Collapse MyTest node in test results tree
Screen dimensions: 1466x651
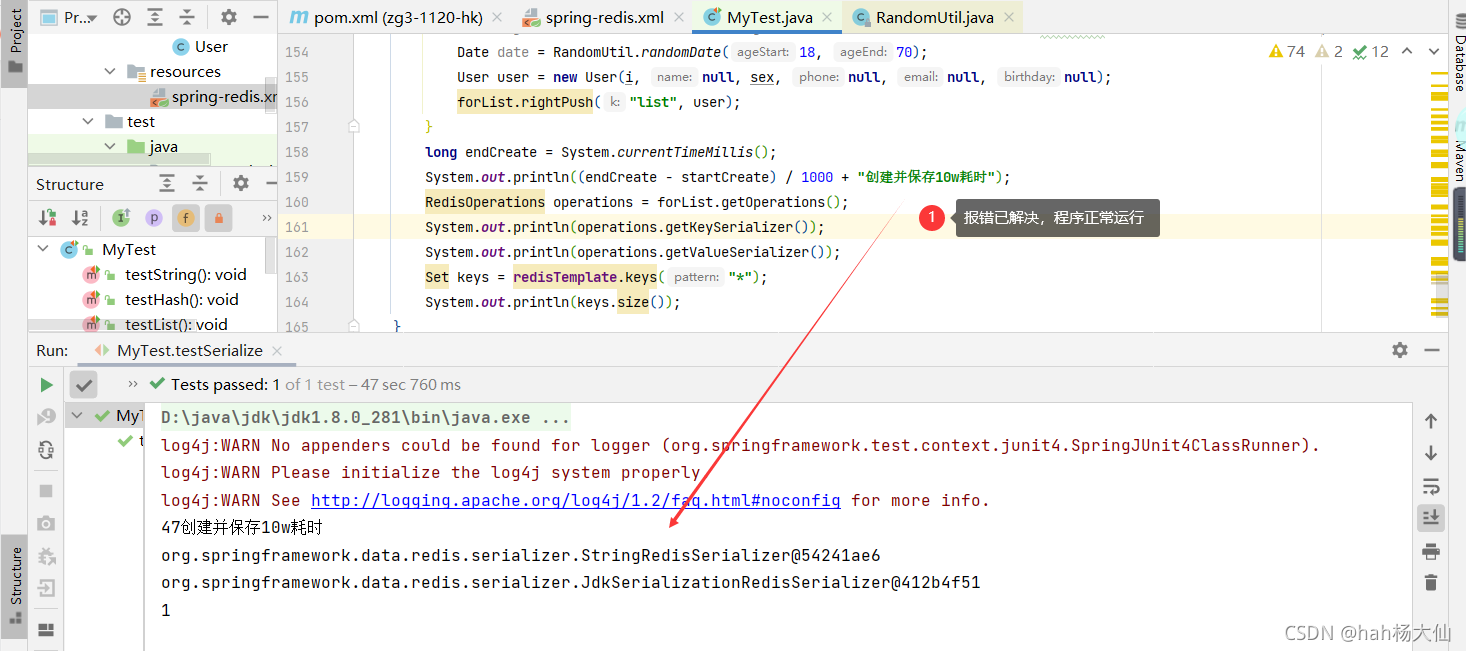[77, 416]
